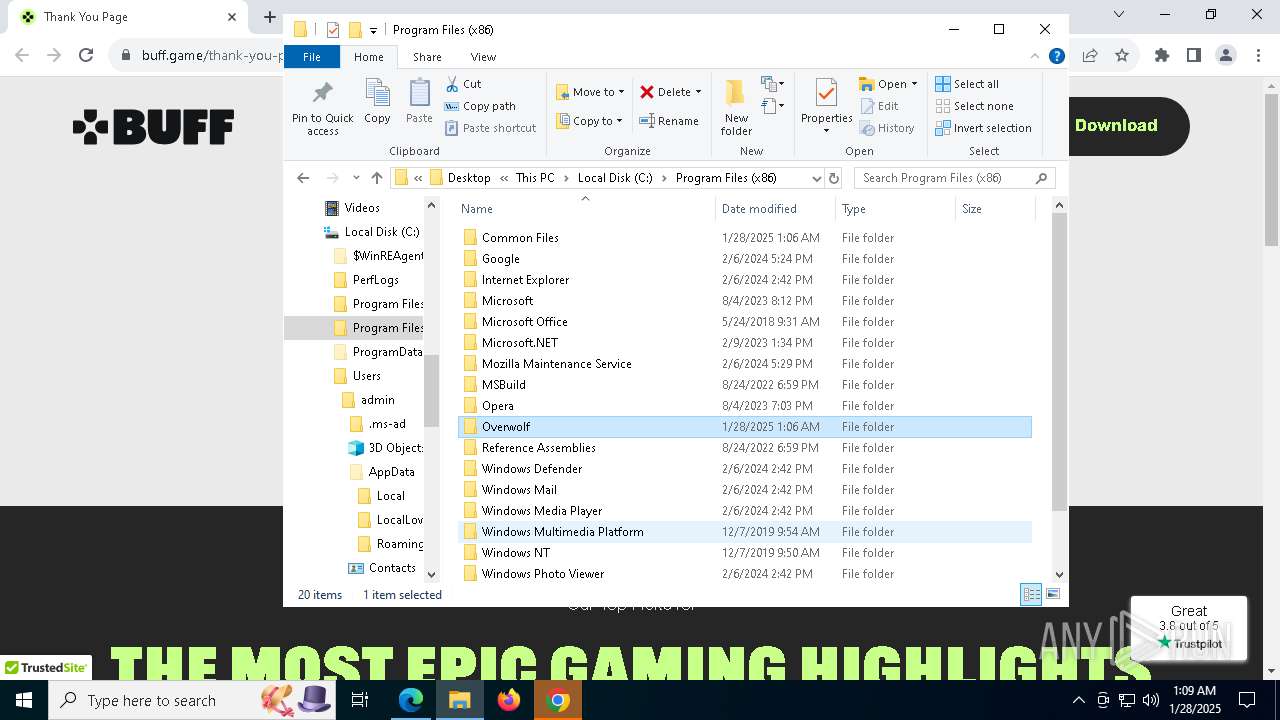Click Select none
This screenshot has height=720, width=1280.
(x=974, y=106)
